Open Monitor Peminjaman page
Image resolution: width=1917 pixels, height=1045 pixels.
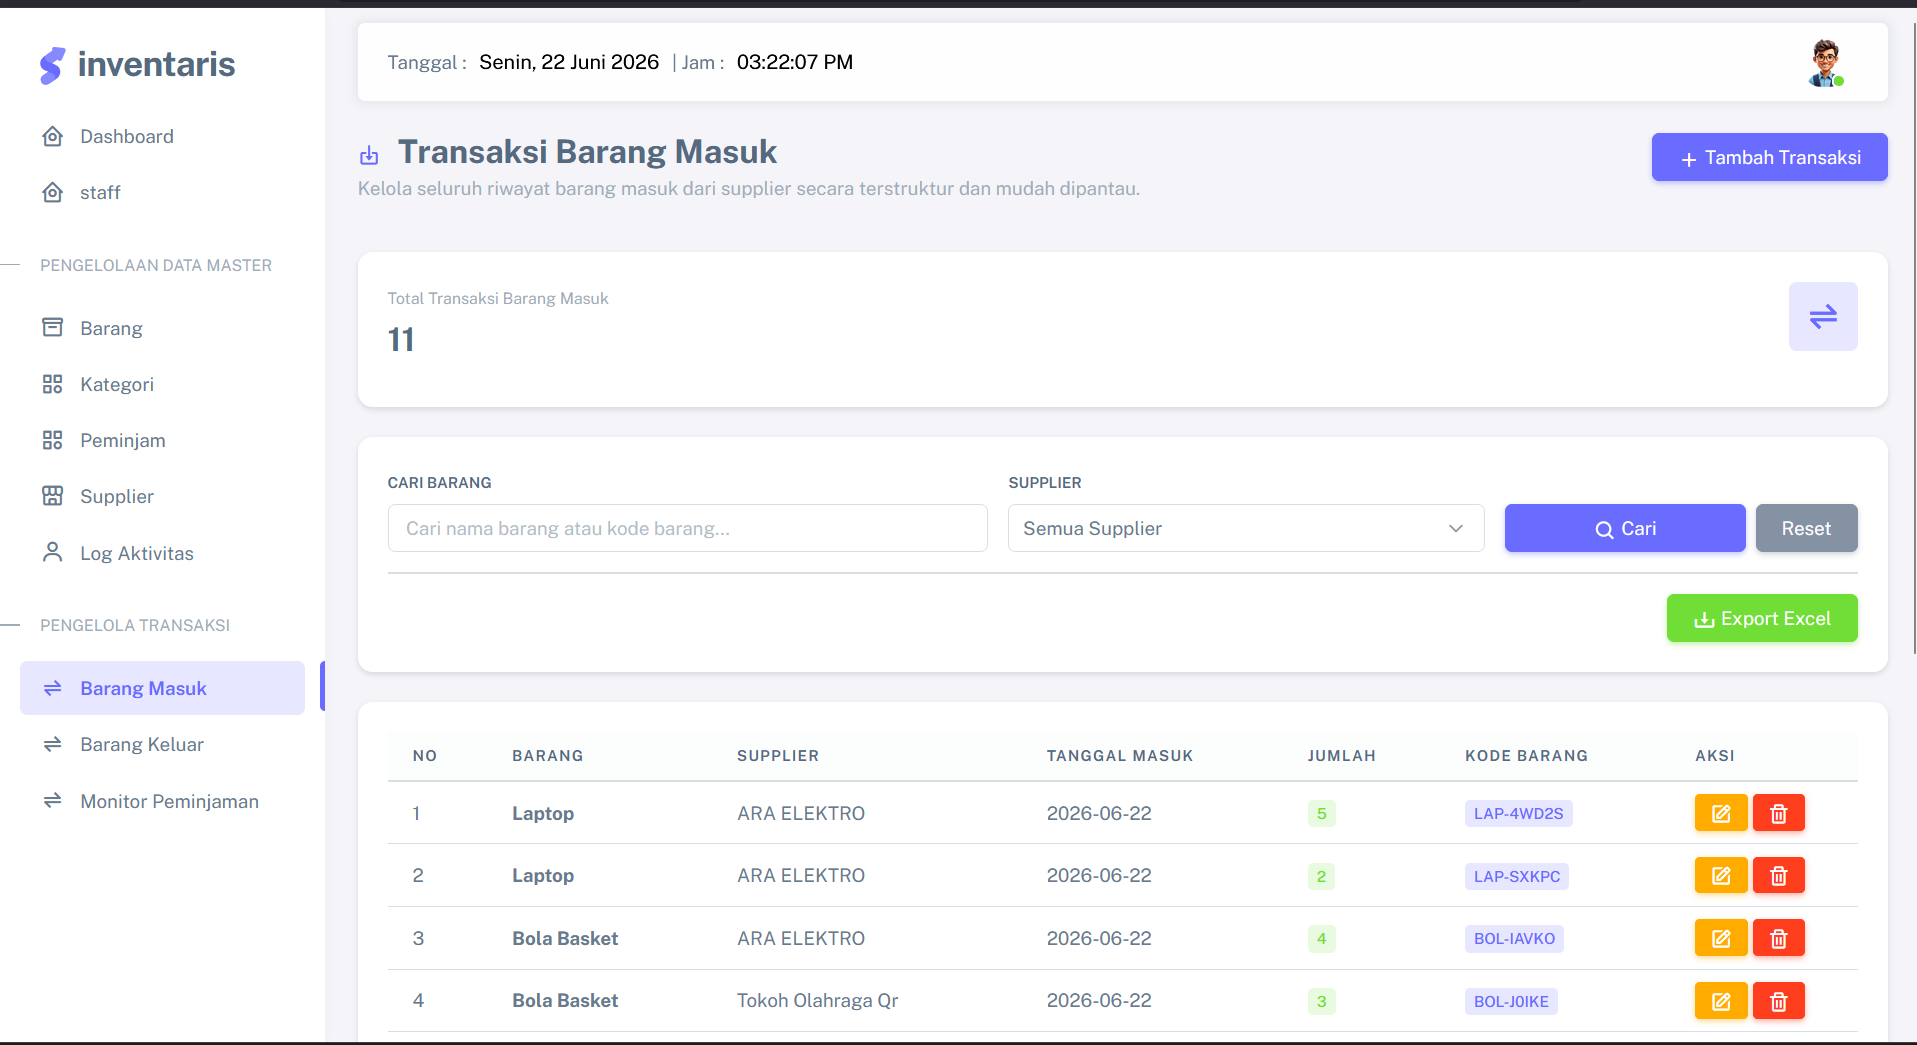162,801
